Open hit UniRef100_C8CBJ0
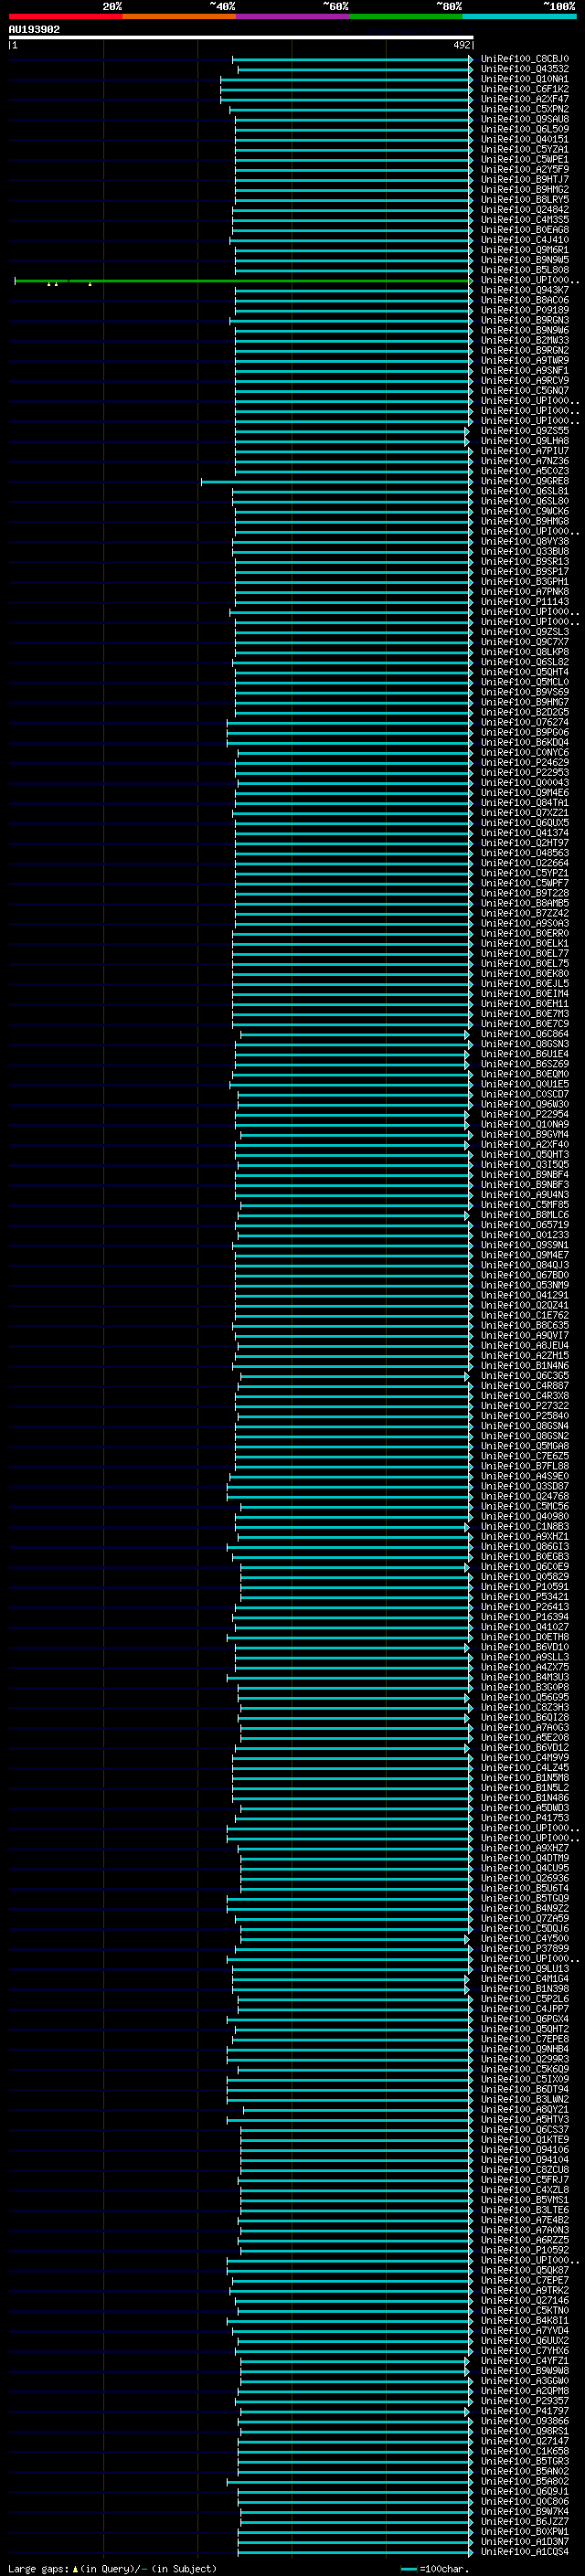This screenshot has height=2576, width=585. click(524, 59)
